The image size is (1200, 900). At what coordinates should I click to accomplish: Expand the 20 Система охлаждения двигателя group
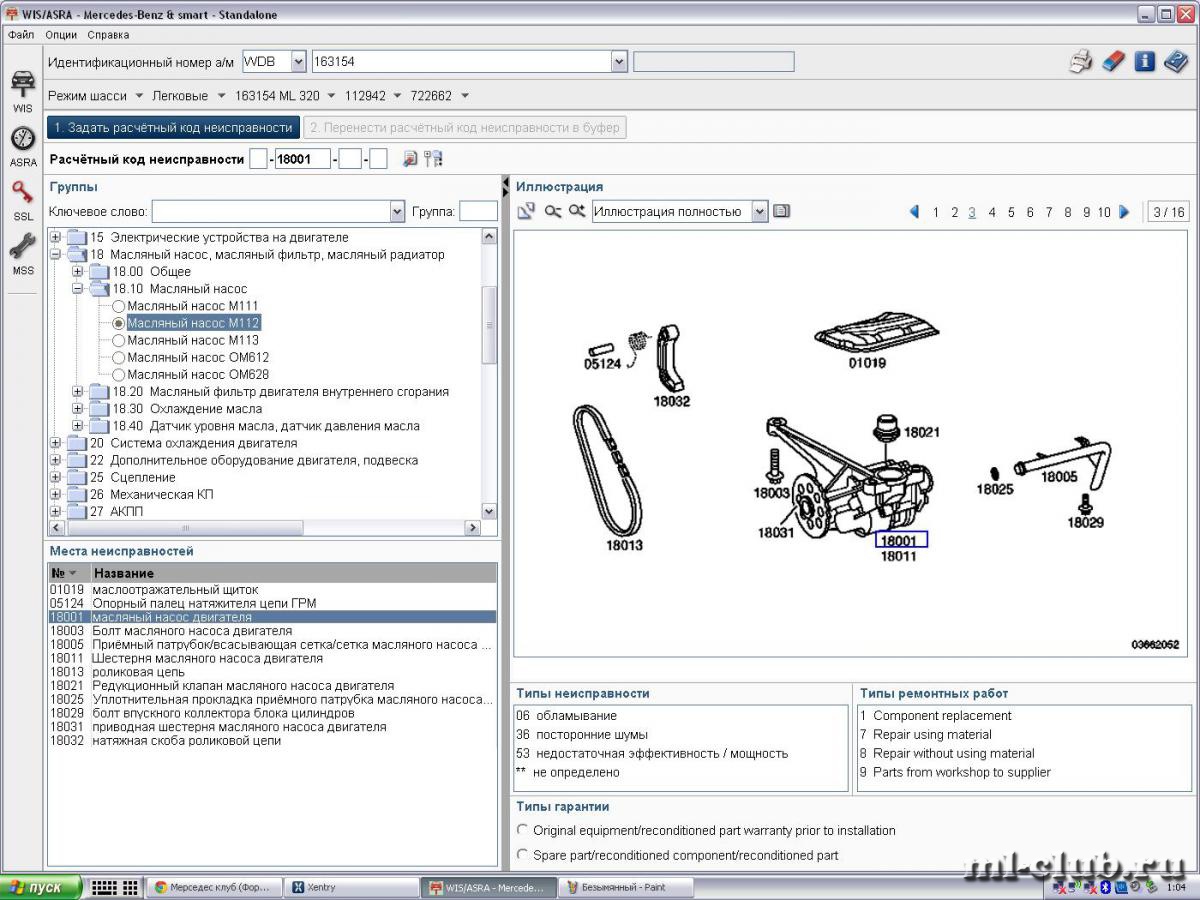(56, 443)
